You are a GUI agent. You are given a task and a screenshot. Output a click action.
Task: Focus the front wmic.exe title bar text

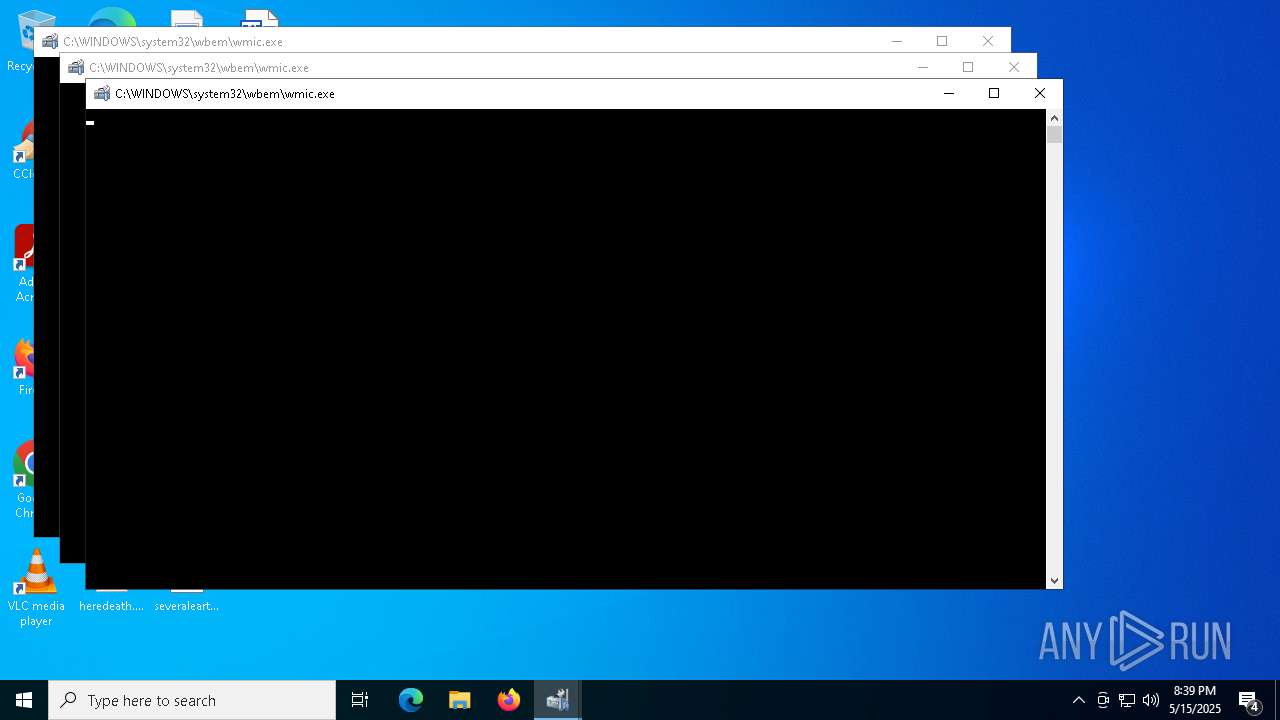[225, 94]
